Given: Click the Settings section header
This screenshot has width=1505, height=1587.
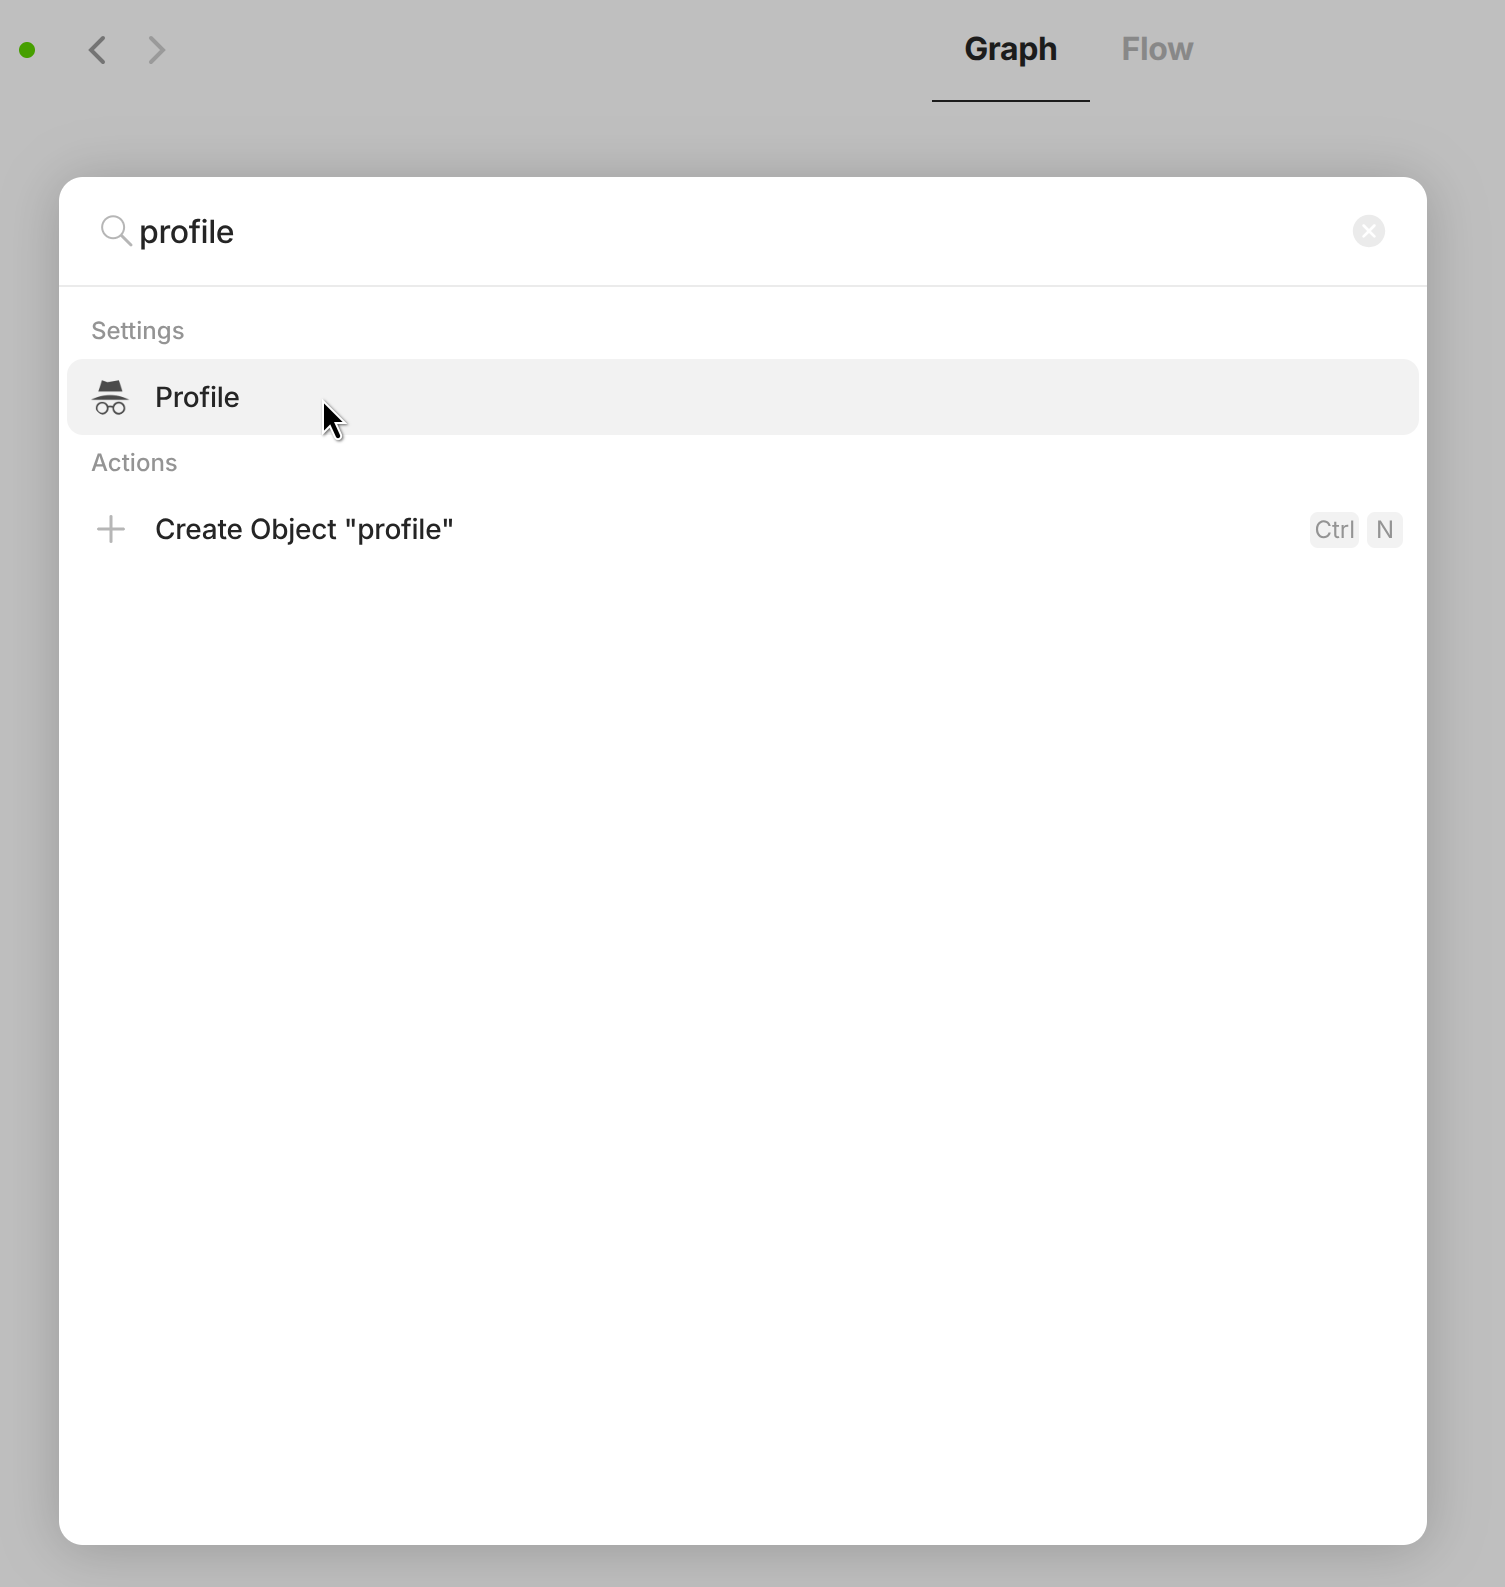Looking at the screenshot, I should [138, 331].
